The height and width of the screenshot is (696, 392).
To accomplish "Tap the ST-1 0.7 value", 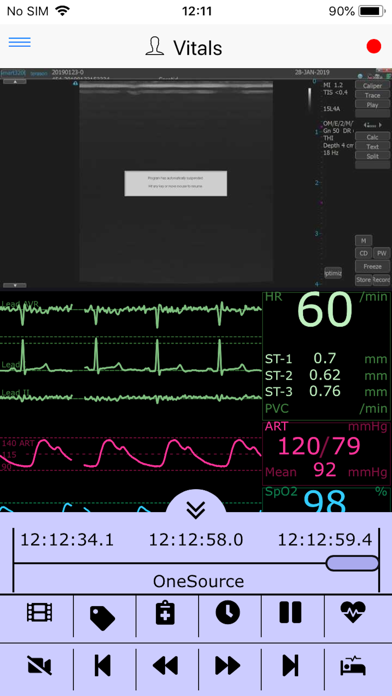I will pos(325,358).
